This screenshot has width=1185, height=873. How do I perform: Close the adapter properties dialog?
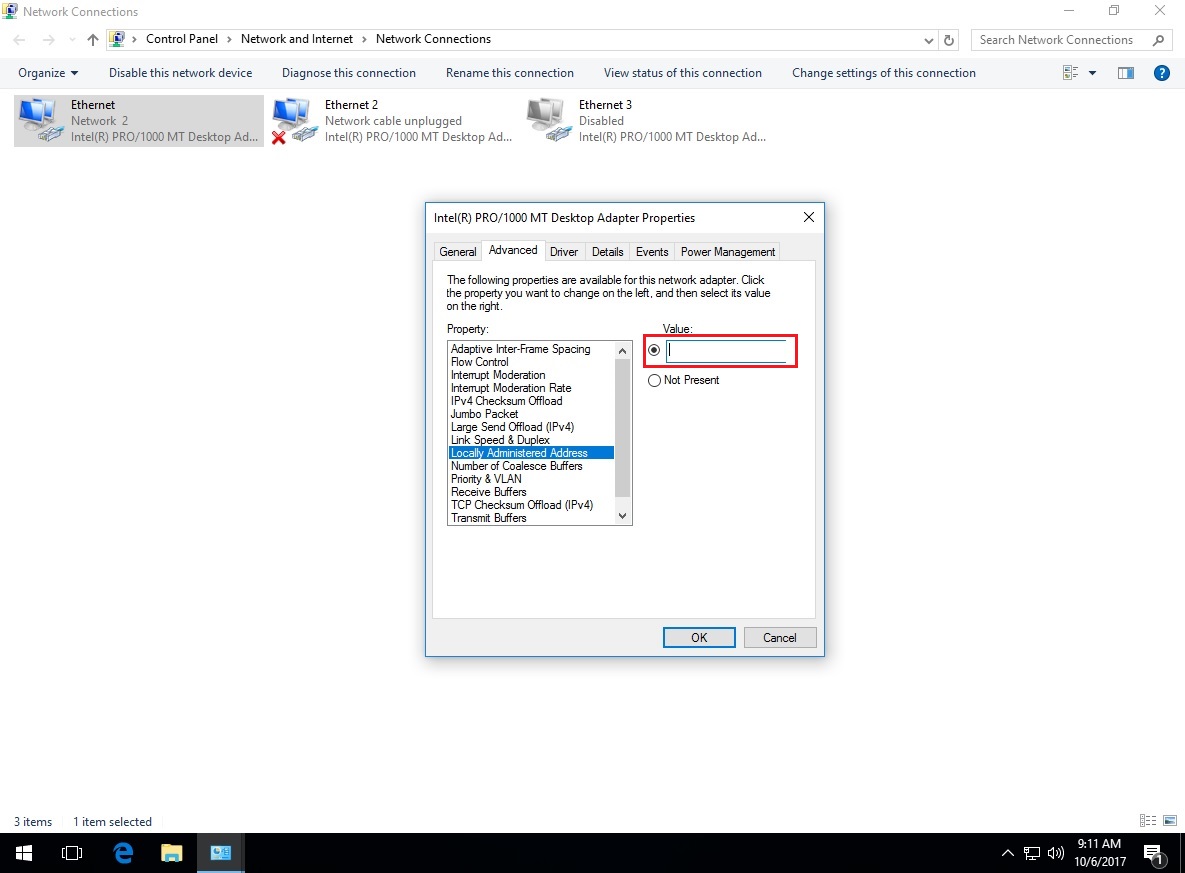pyautogui.click(x=809, y=218)
